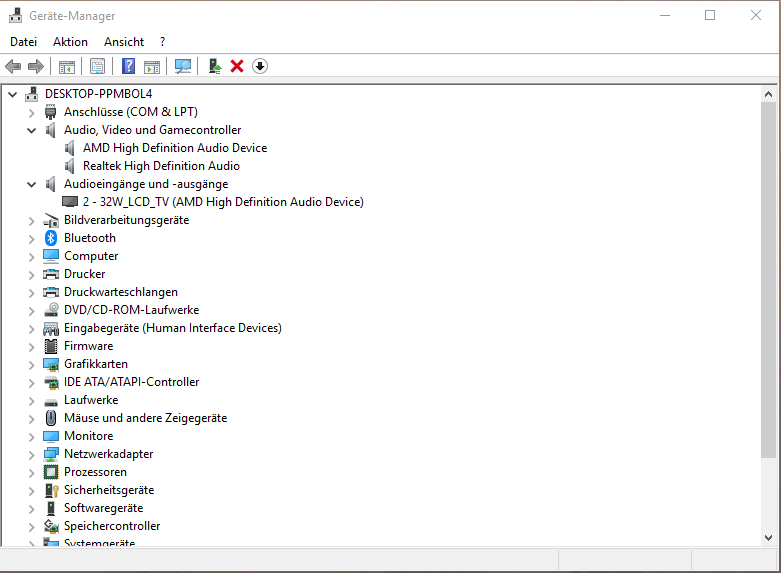This screenshot has height=573, width=781.
Task: Open the ? help menu
Action: click(162, 42)
